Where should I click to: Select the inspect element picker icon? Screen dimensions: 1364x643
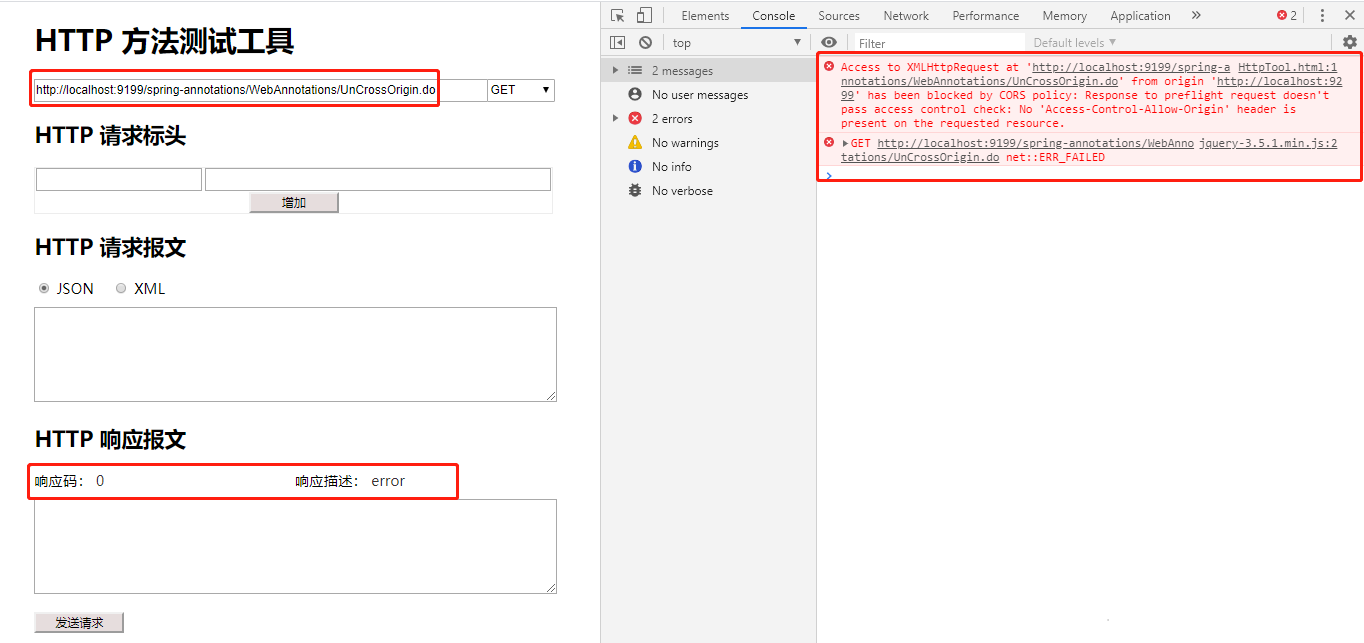tap(618, 15)
